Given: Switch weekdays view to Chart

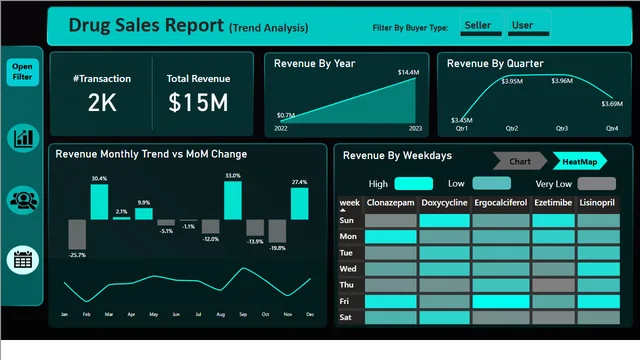Looking at the screenshot, I should 520,161.
